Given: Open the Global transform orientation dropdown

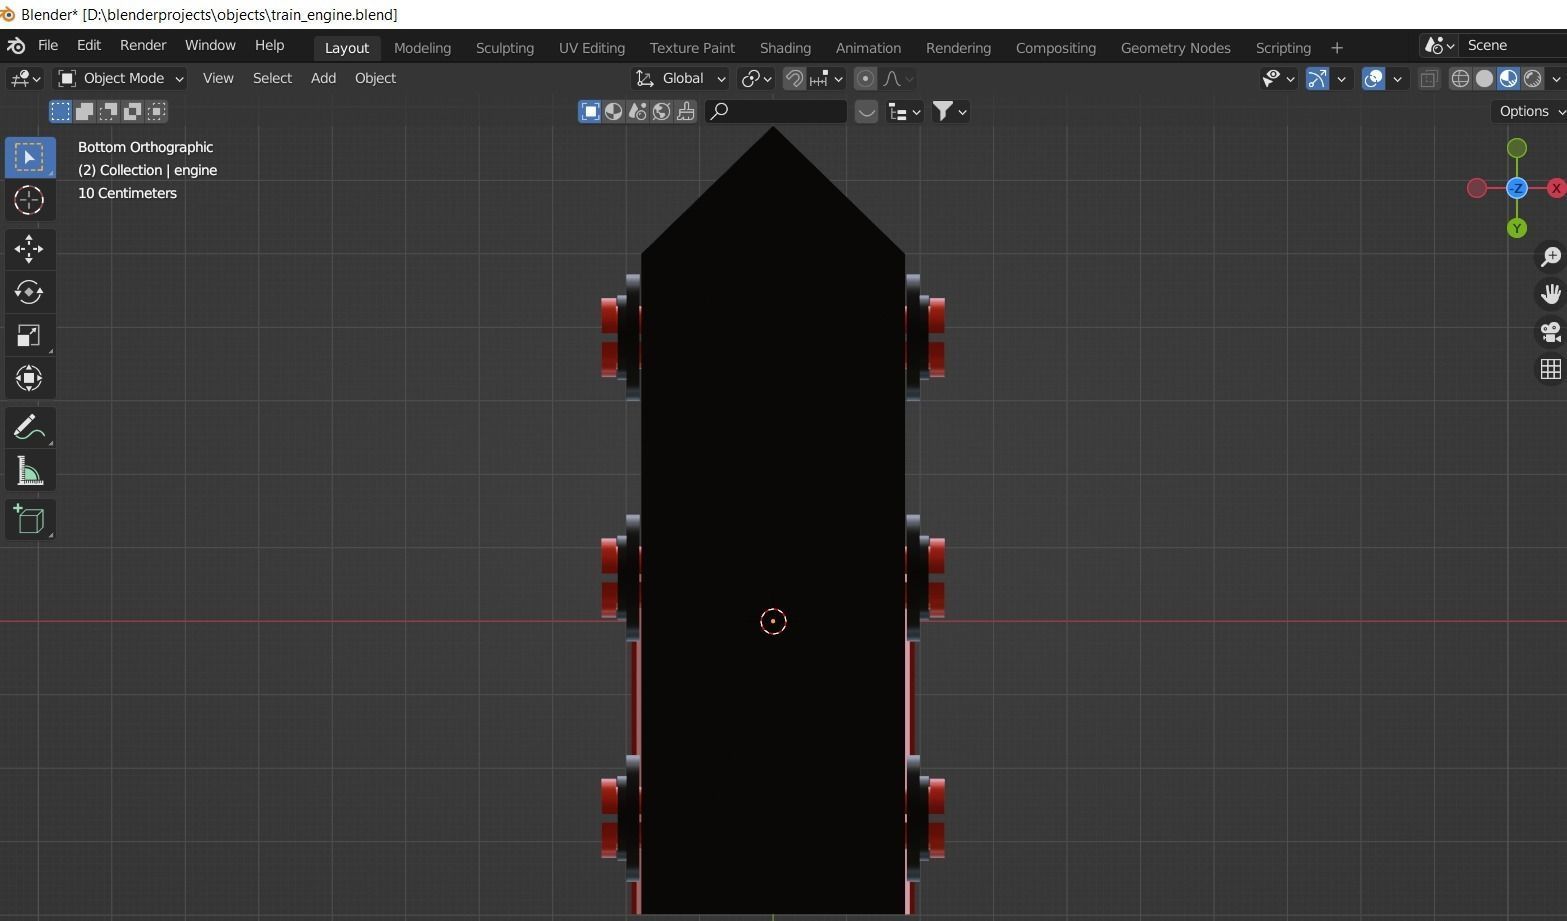Looking at the screenshot, I should (x=680, y=78).
